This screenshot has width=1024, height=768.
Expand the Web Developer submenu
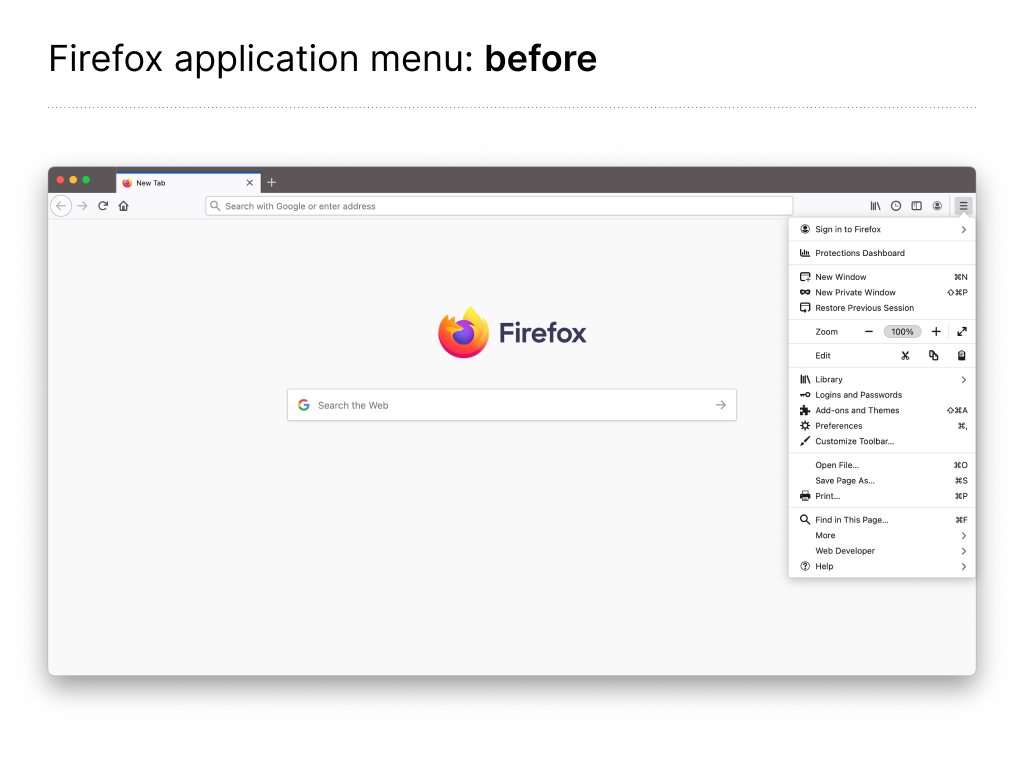(963, 551)
